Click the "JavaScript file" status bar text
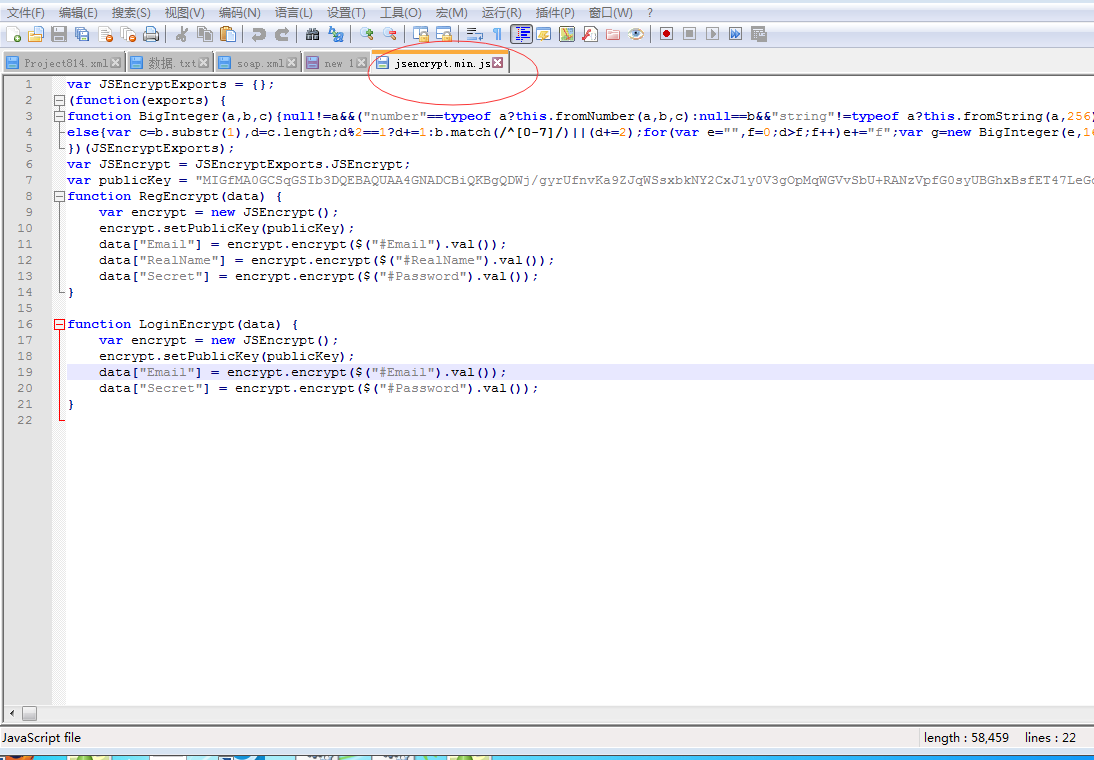This screenshot has height=760, width=1094. 42,738
